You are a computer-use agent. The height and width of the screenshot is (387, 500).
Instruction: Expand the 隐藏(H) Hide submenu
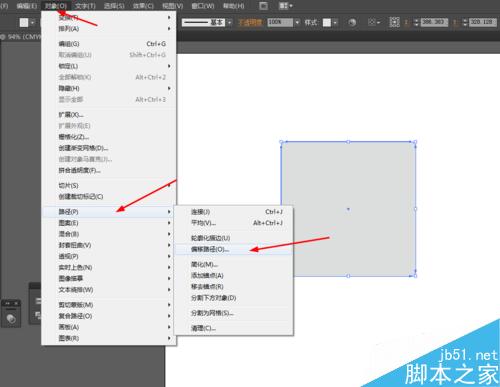pos(109,88)
